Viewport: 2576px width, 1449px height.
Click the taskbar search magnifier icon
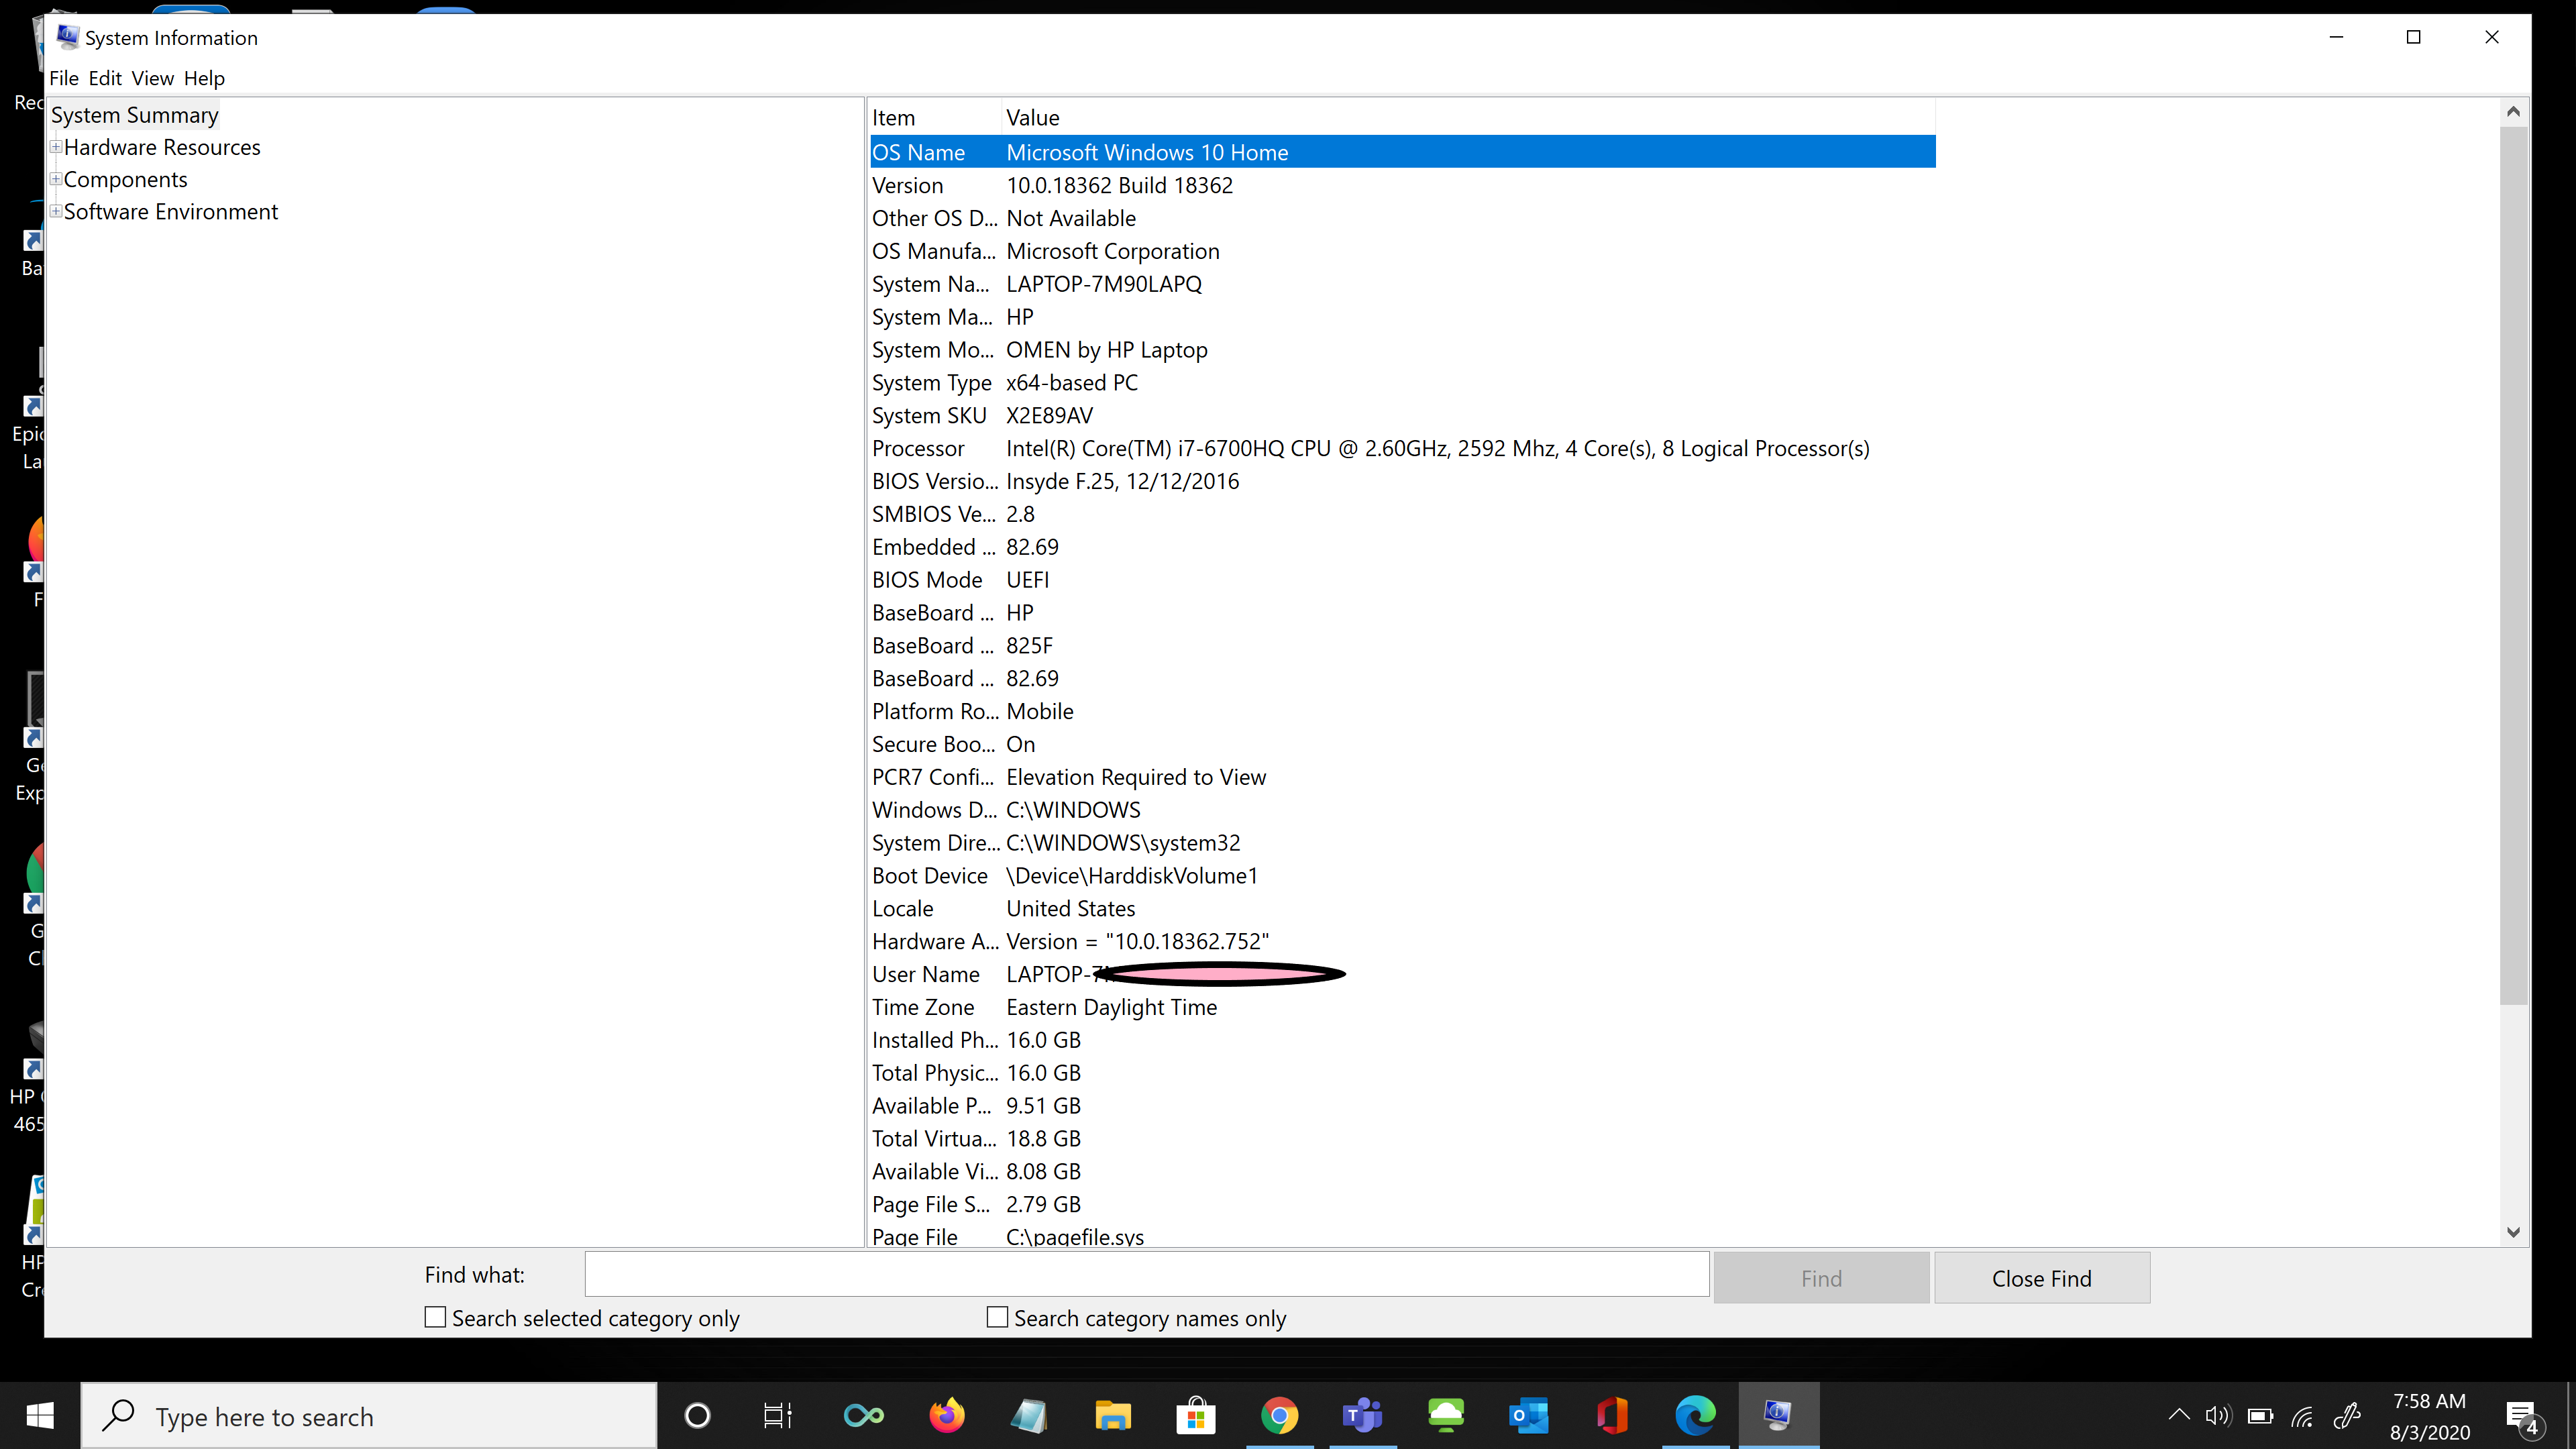[x=119, y=1415]
